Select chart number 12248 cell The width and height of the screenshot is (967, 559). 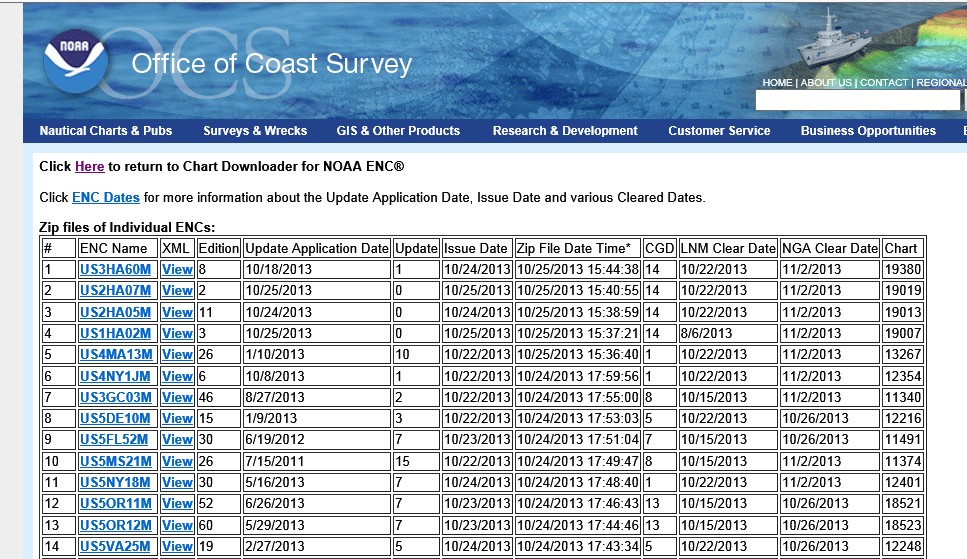[903, 546]
